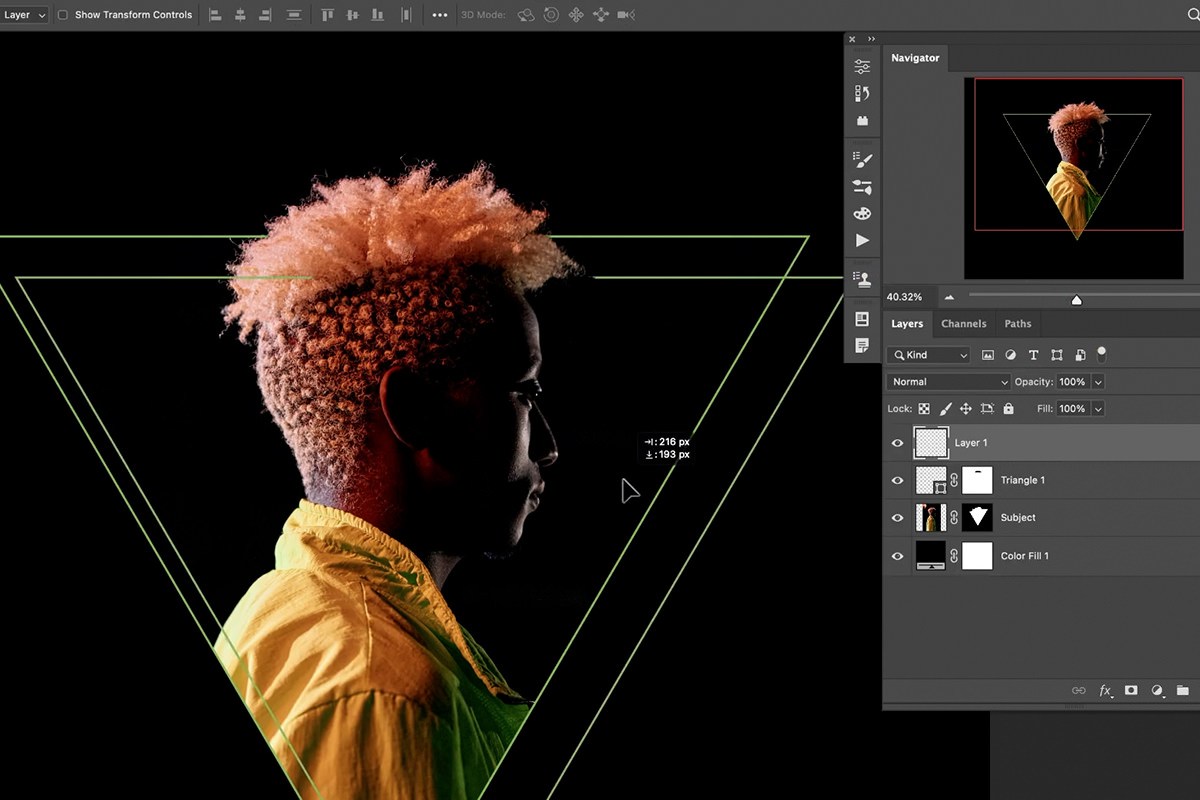
Task: Align bottom edges in options bar
Action: coord(377,15)
